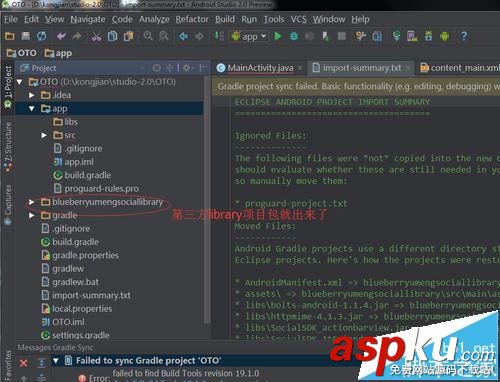The image size is (500, 382).
Task: Click the Paste toolbar icon
Action: pyautogui.click(x=128, y=36)
